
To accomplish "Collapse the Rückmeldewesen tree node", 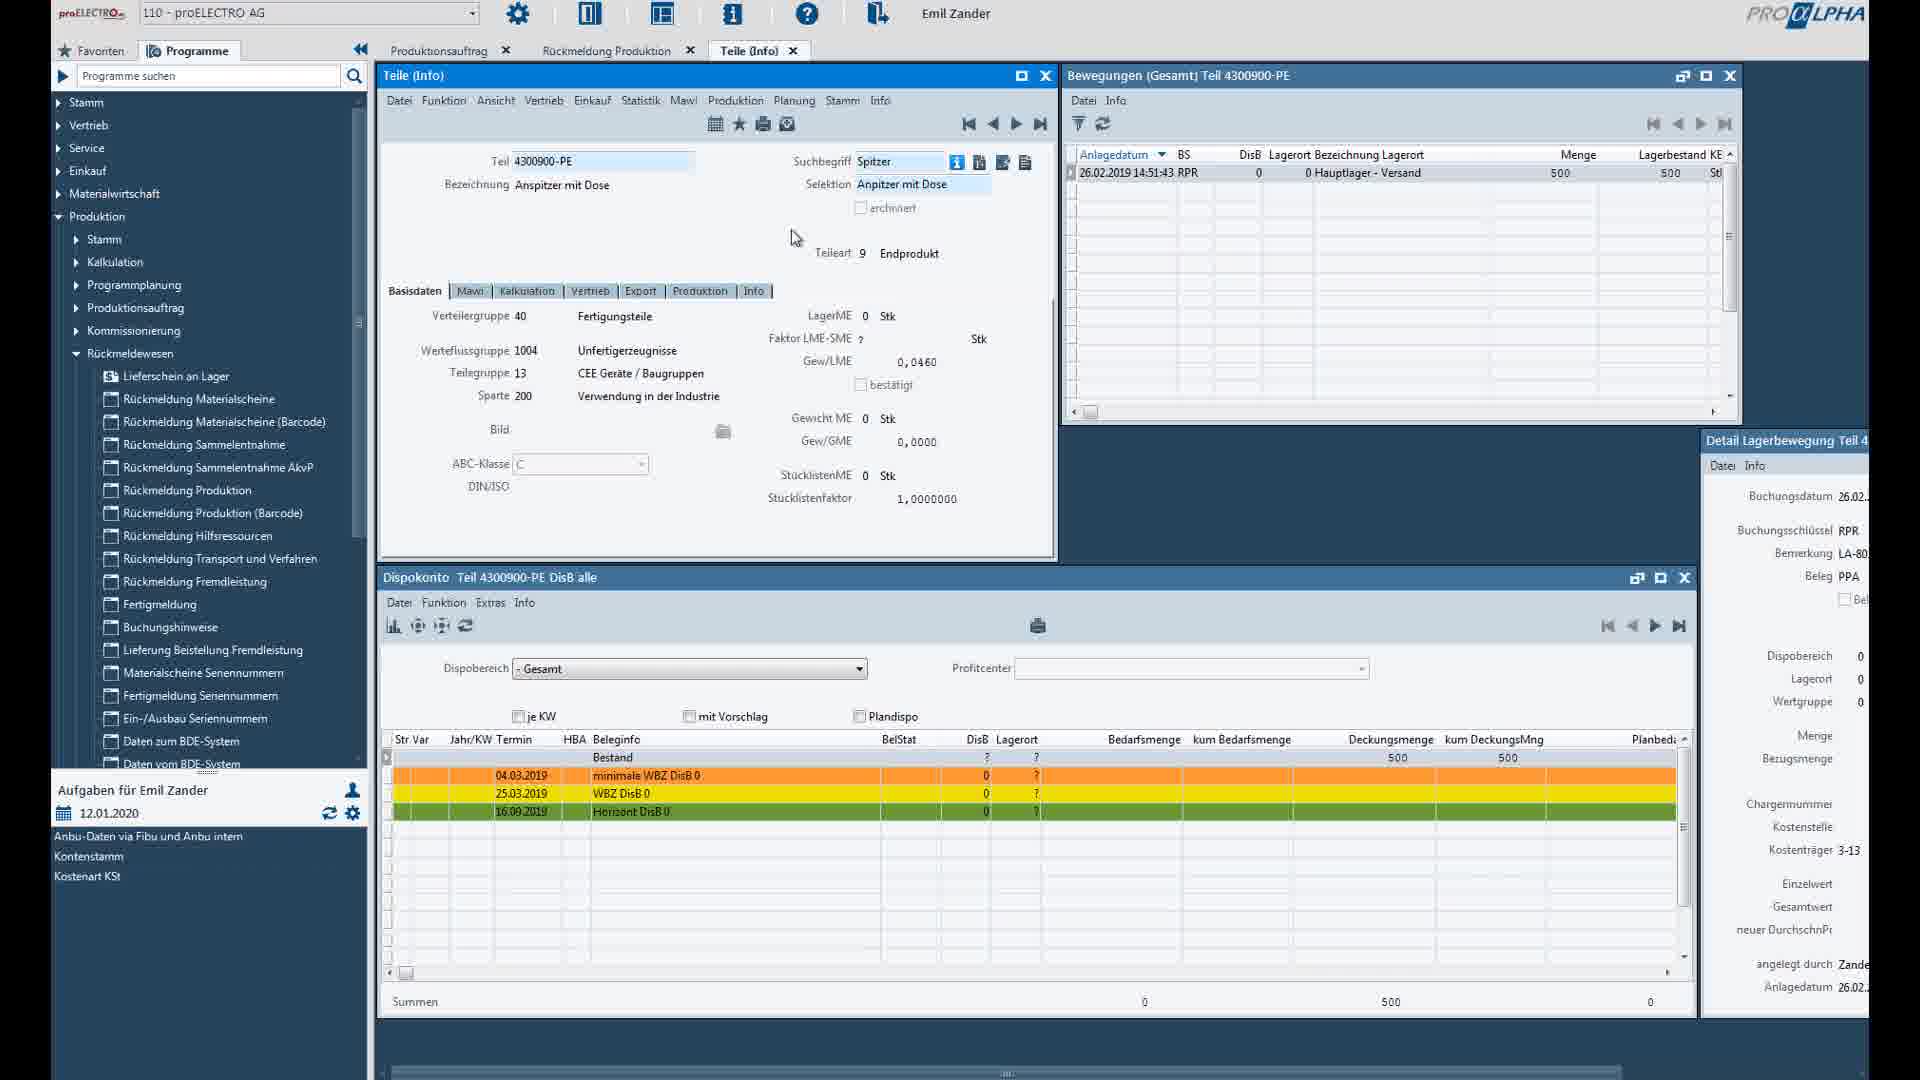I will tap(76, 354).
